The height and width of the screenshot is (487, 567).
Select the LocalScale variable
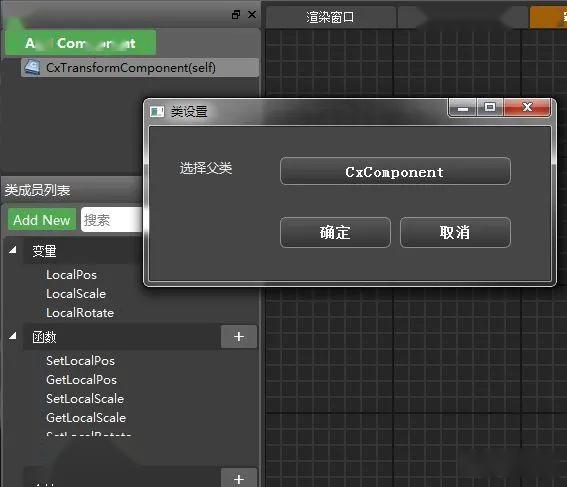pos(76,294)
